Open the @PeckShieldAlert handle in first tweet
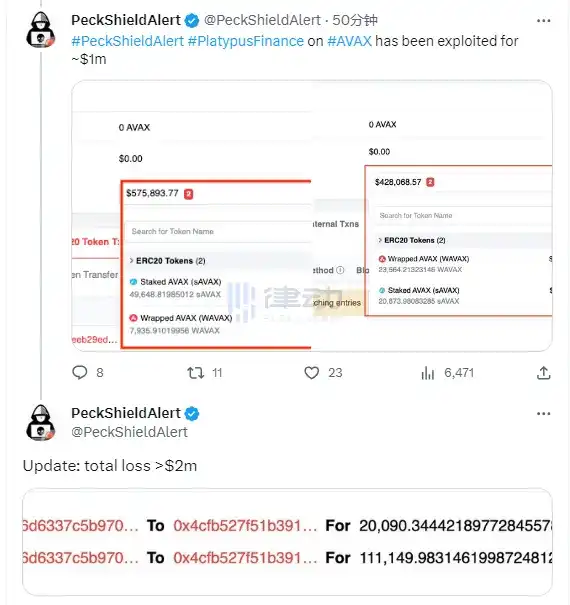The image size is (570, 605). [262, 20]
